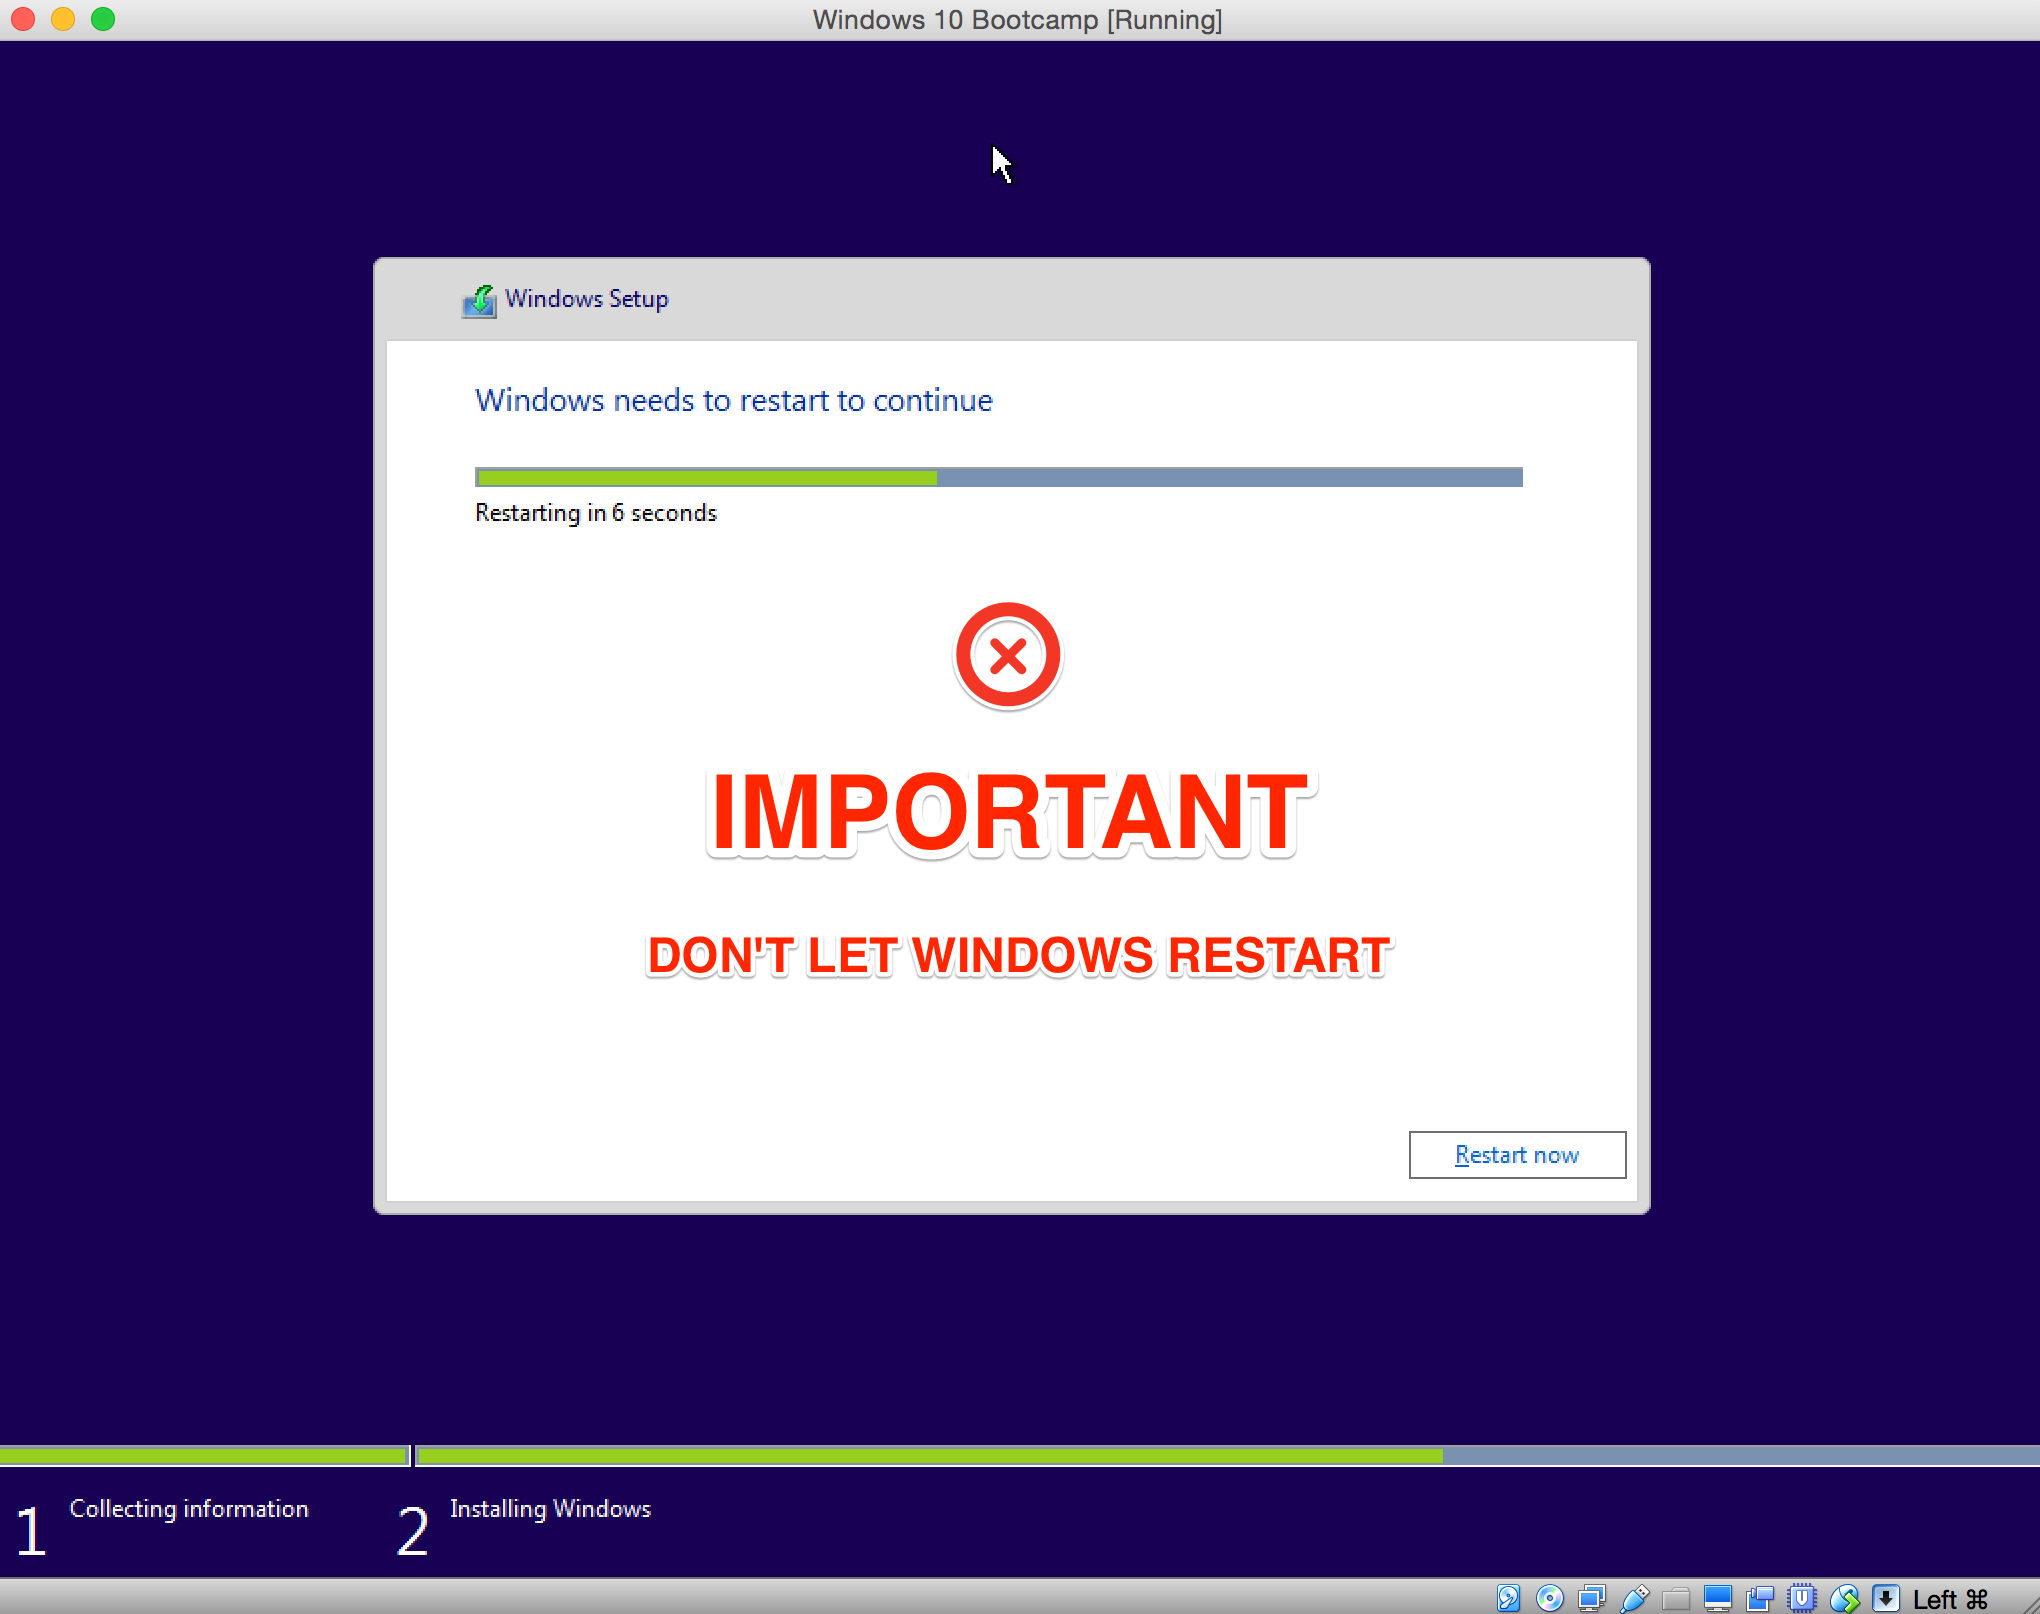Click the optical disc drive icon

[1550, 1598]
